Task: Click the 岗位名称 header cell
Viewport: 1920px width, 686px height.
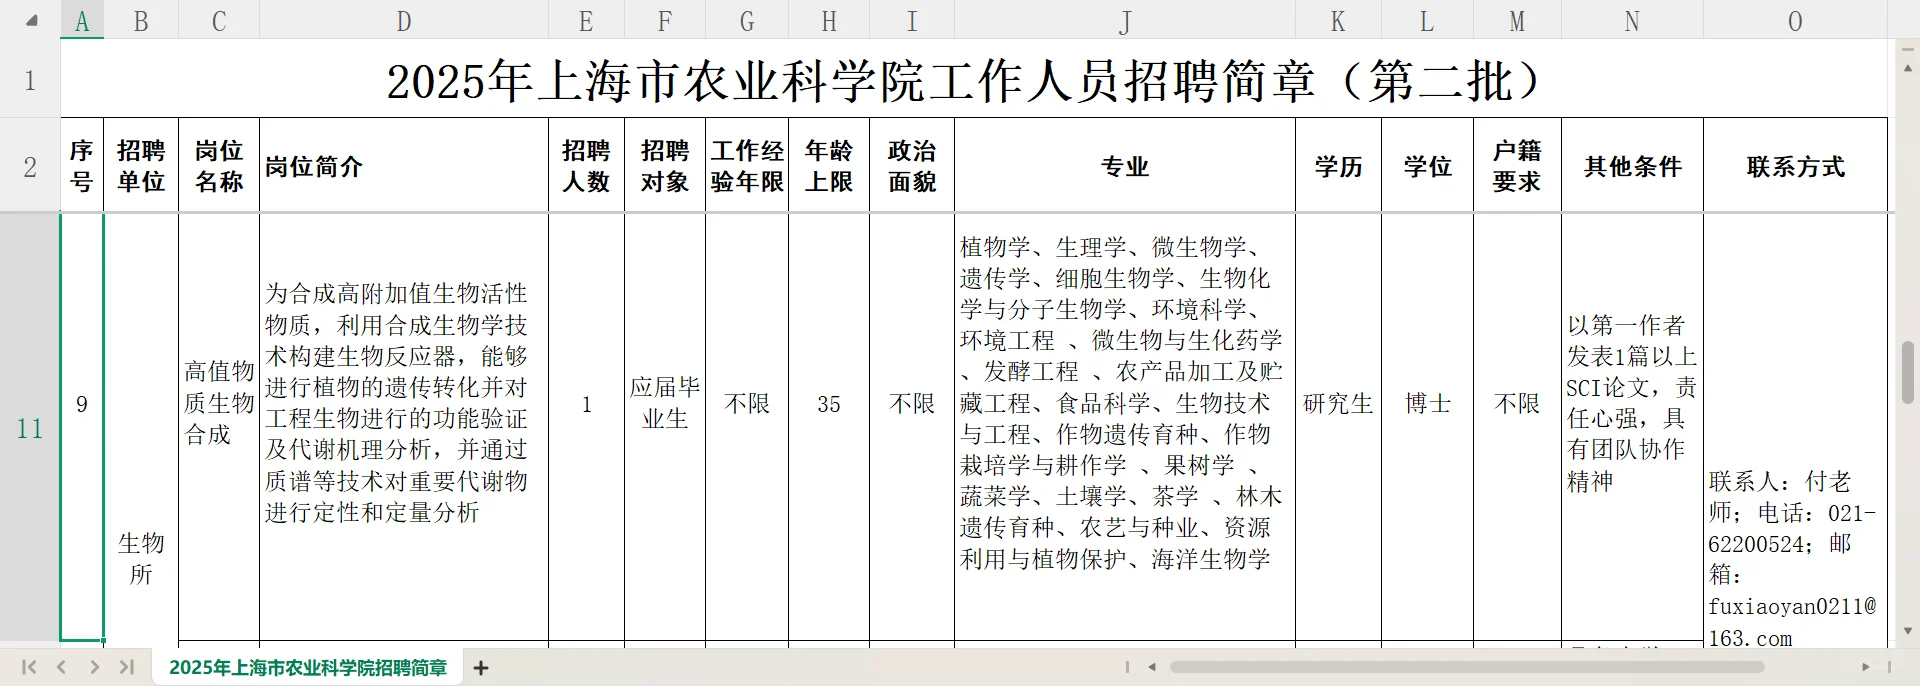Action: click(219, 166)
